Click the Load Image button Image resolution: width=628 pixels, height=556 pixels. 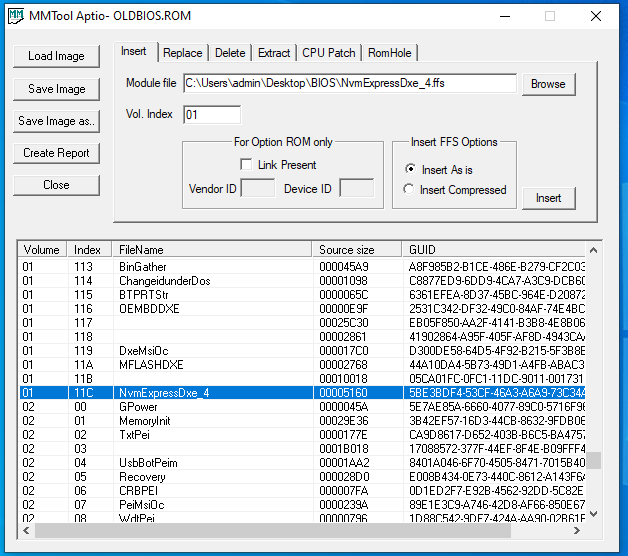56,56
